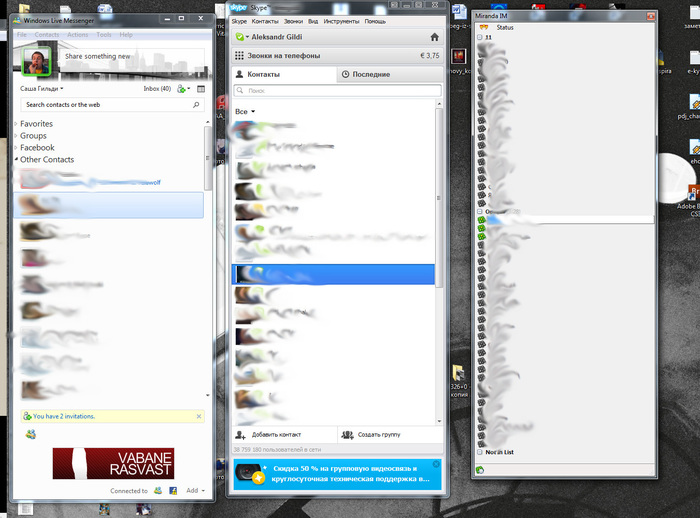Click the € 3,75 credit balance

429,56
